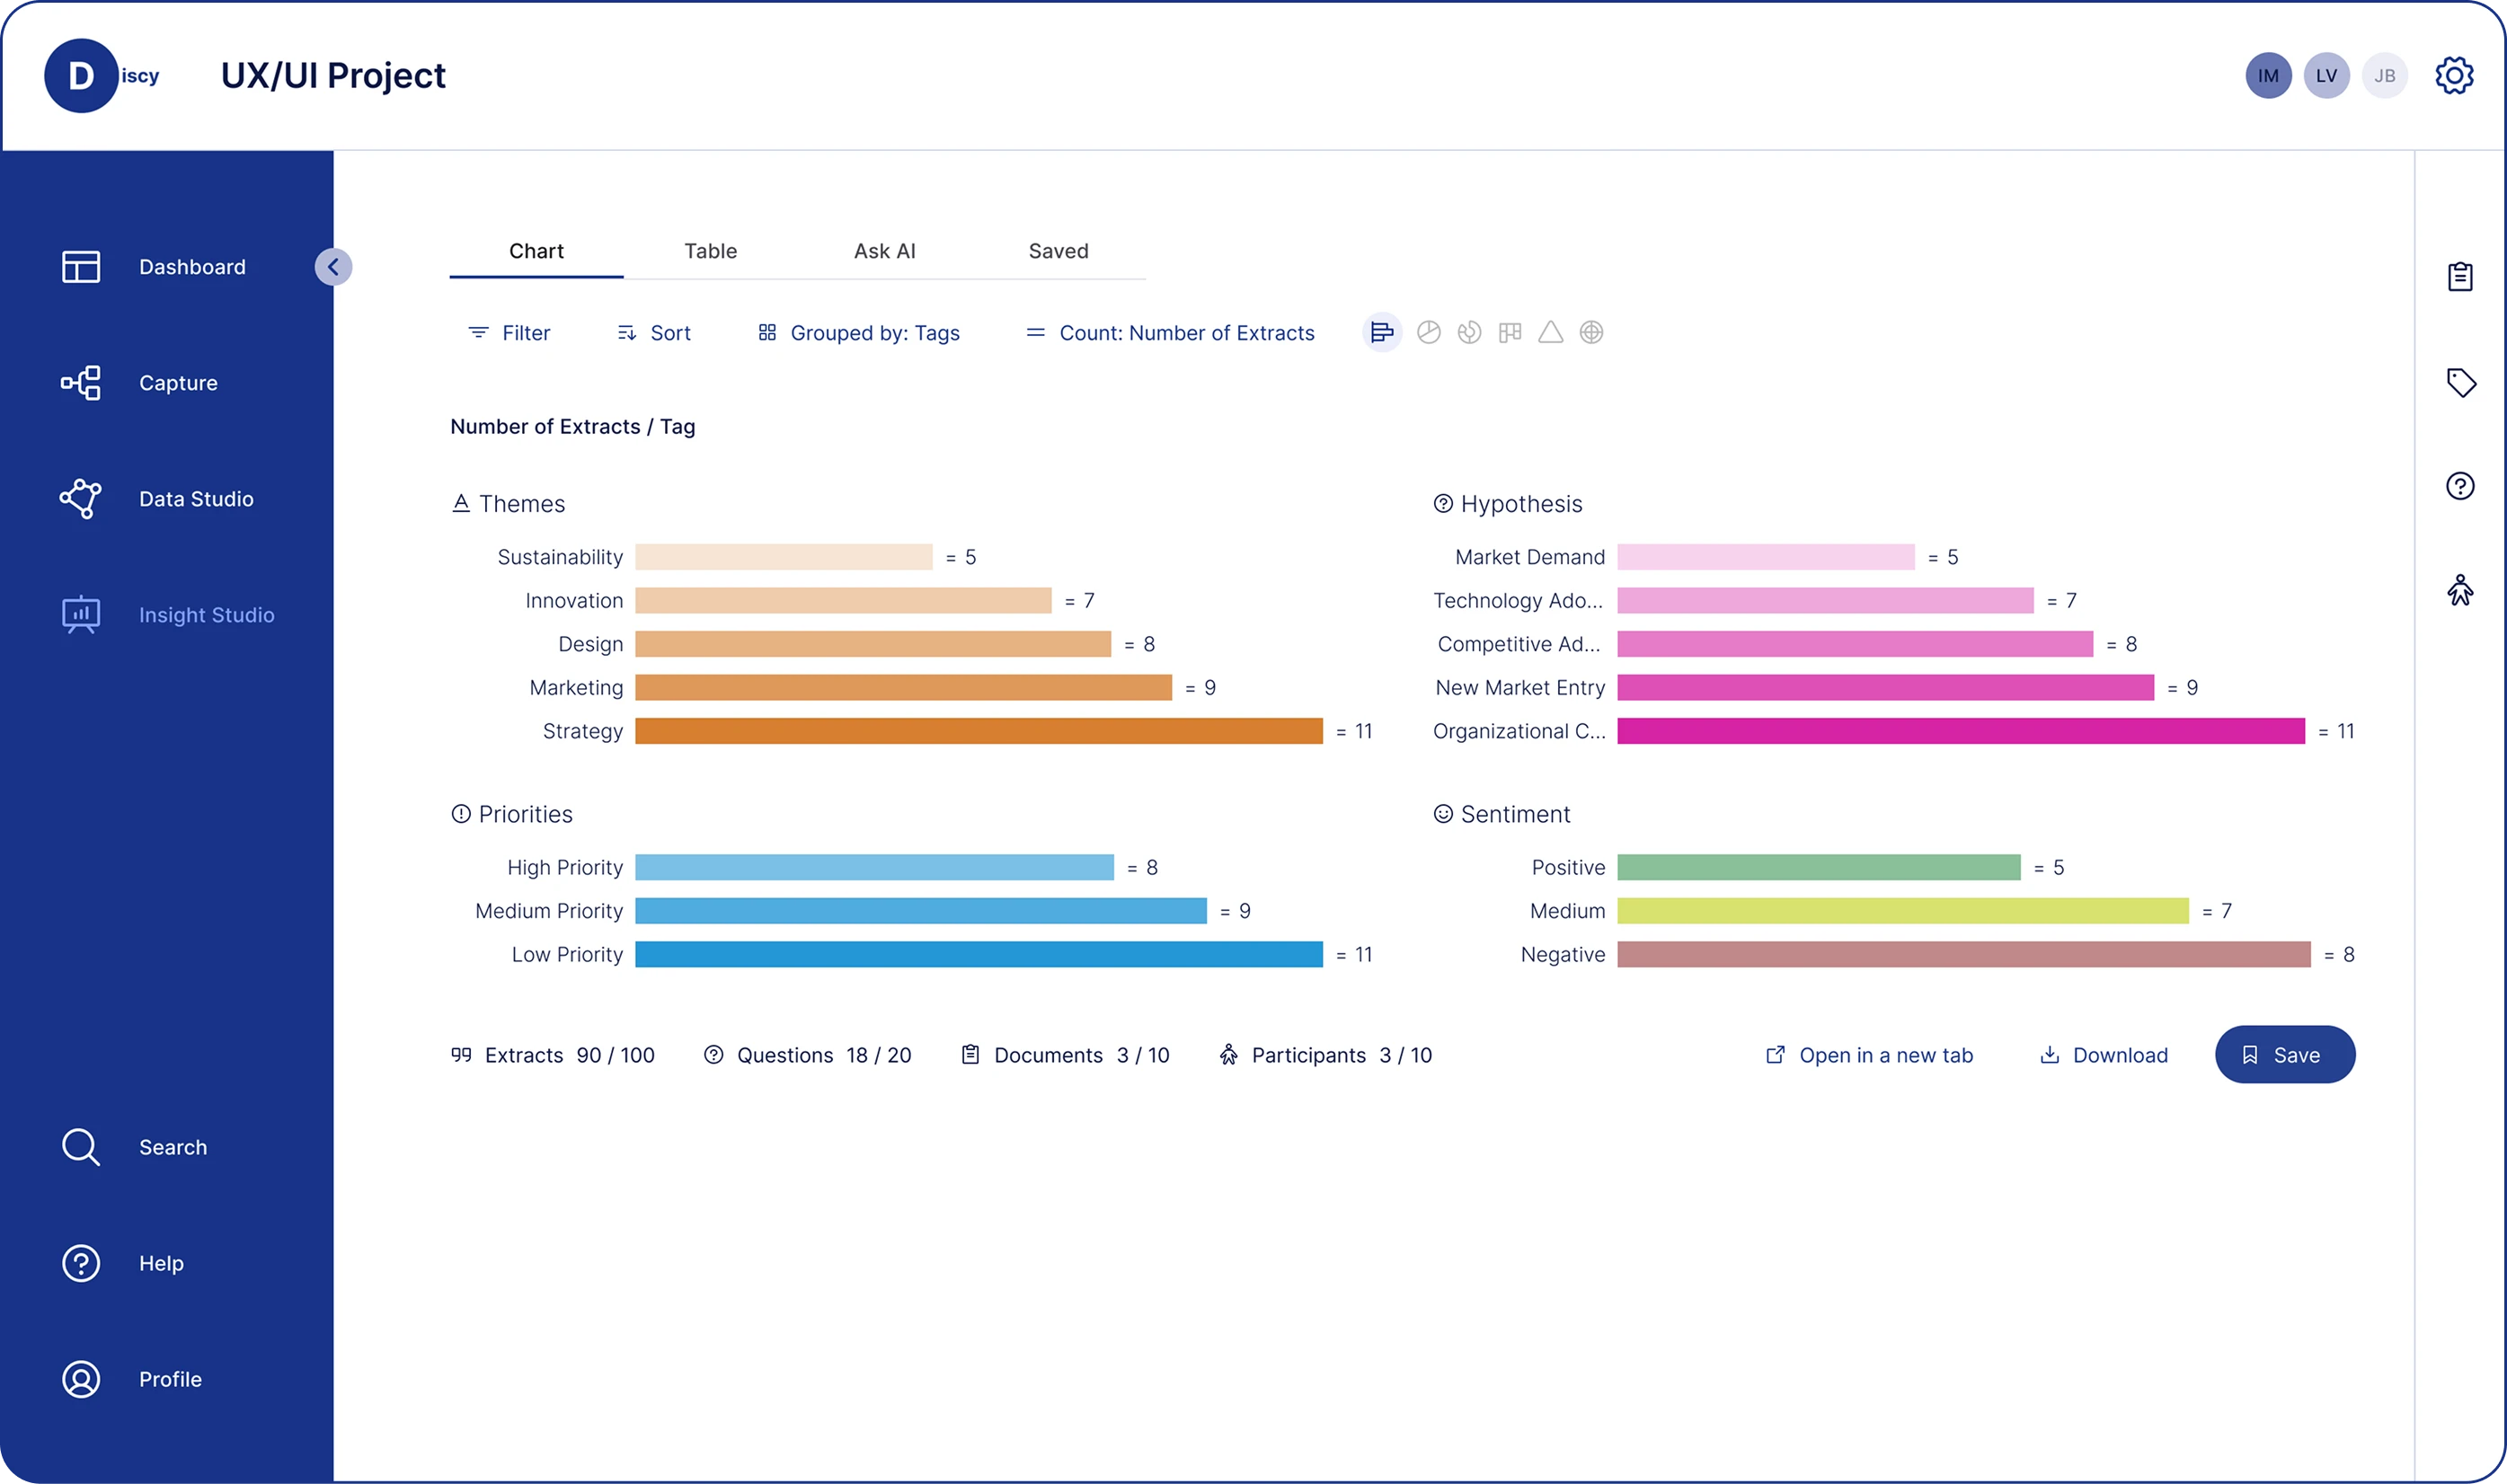Select the pyramid chart type icon

click(1550, 332)
